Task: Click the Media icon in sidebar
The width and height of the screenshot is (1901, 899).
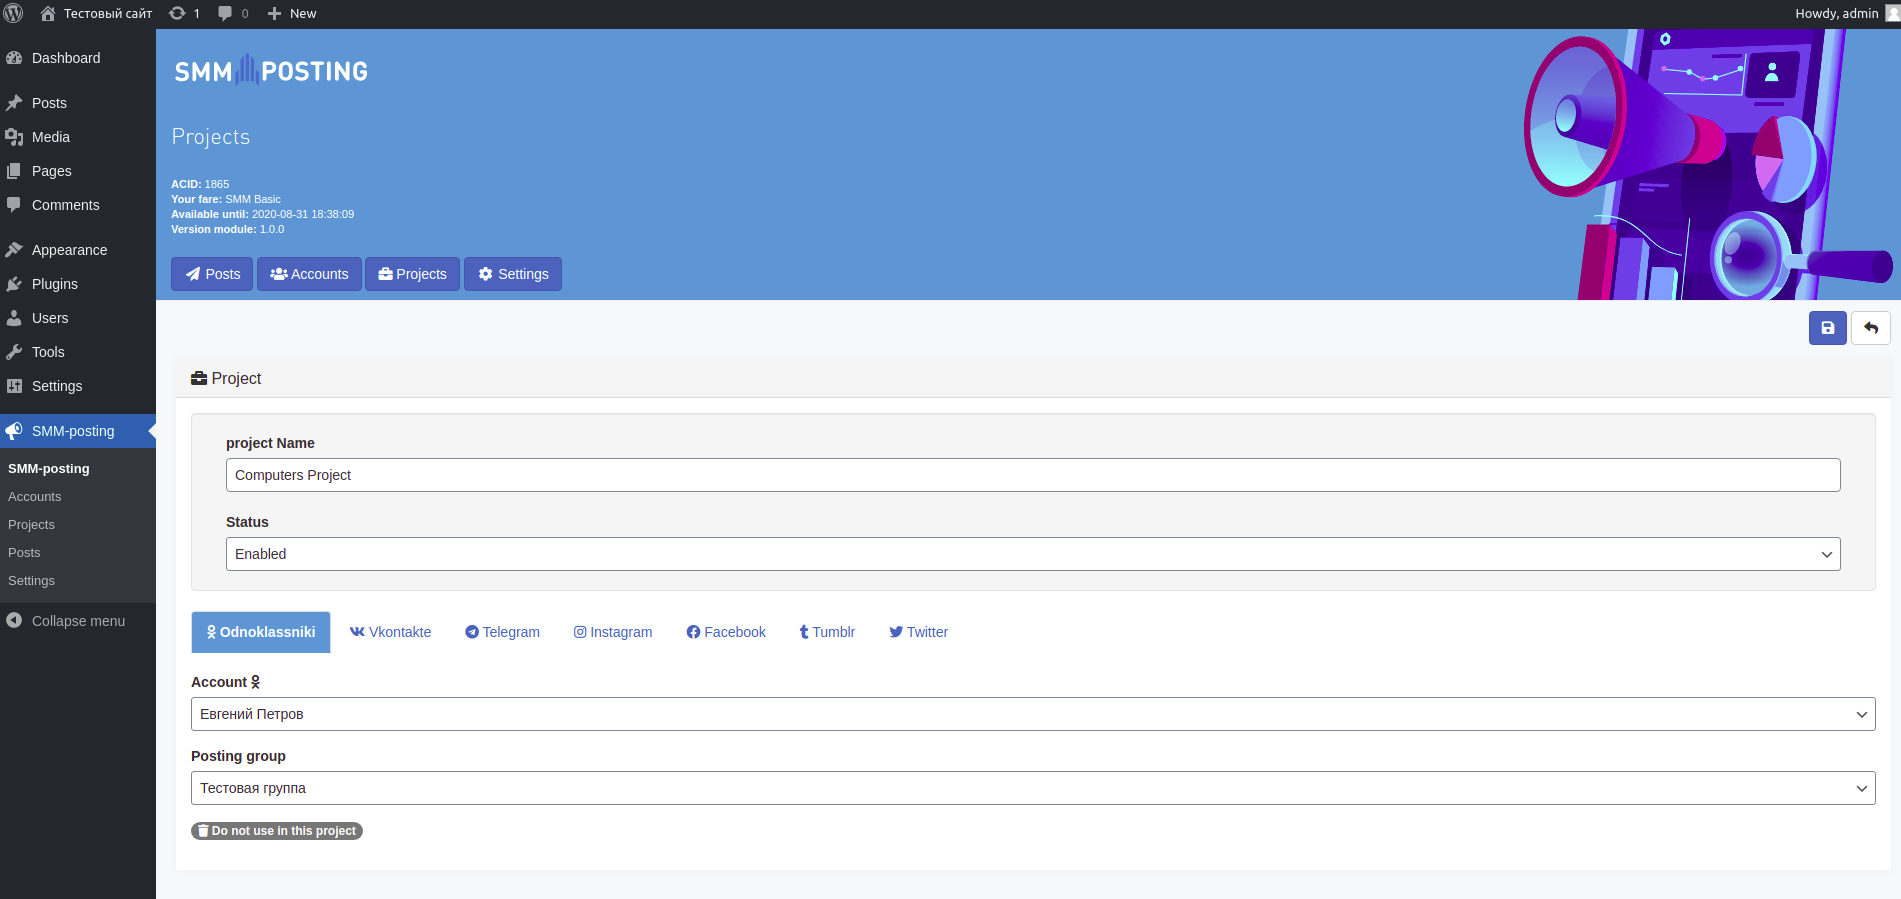Action: (x=14, y=137)
